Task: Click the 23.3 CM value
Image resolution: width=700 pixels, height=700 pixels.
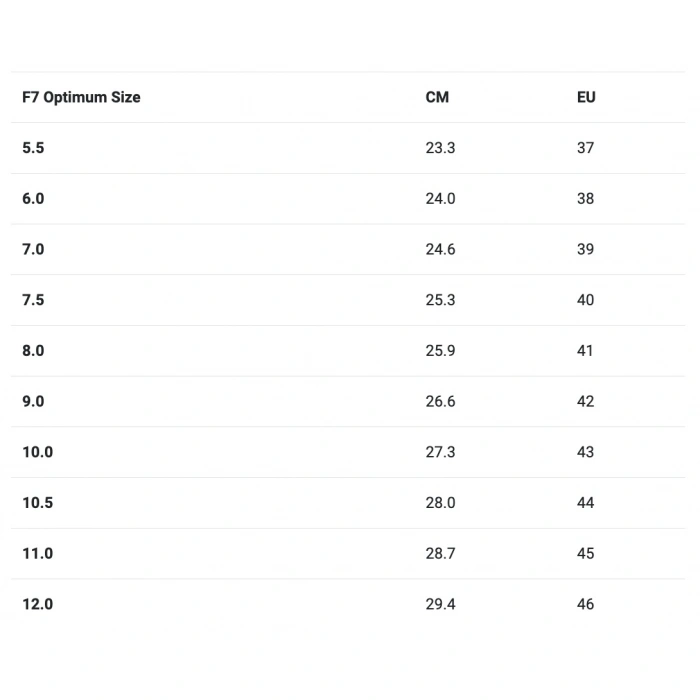Action: click(x=440, y=148)
